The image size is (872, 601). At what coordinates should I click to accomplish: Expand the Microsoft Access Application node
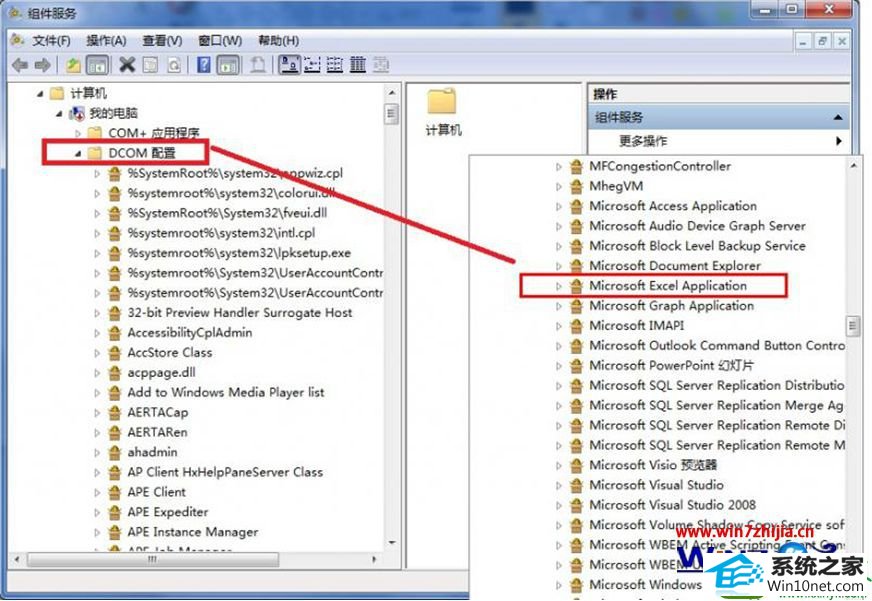(559, 206)
